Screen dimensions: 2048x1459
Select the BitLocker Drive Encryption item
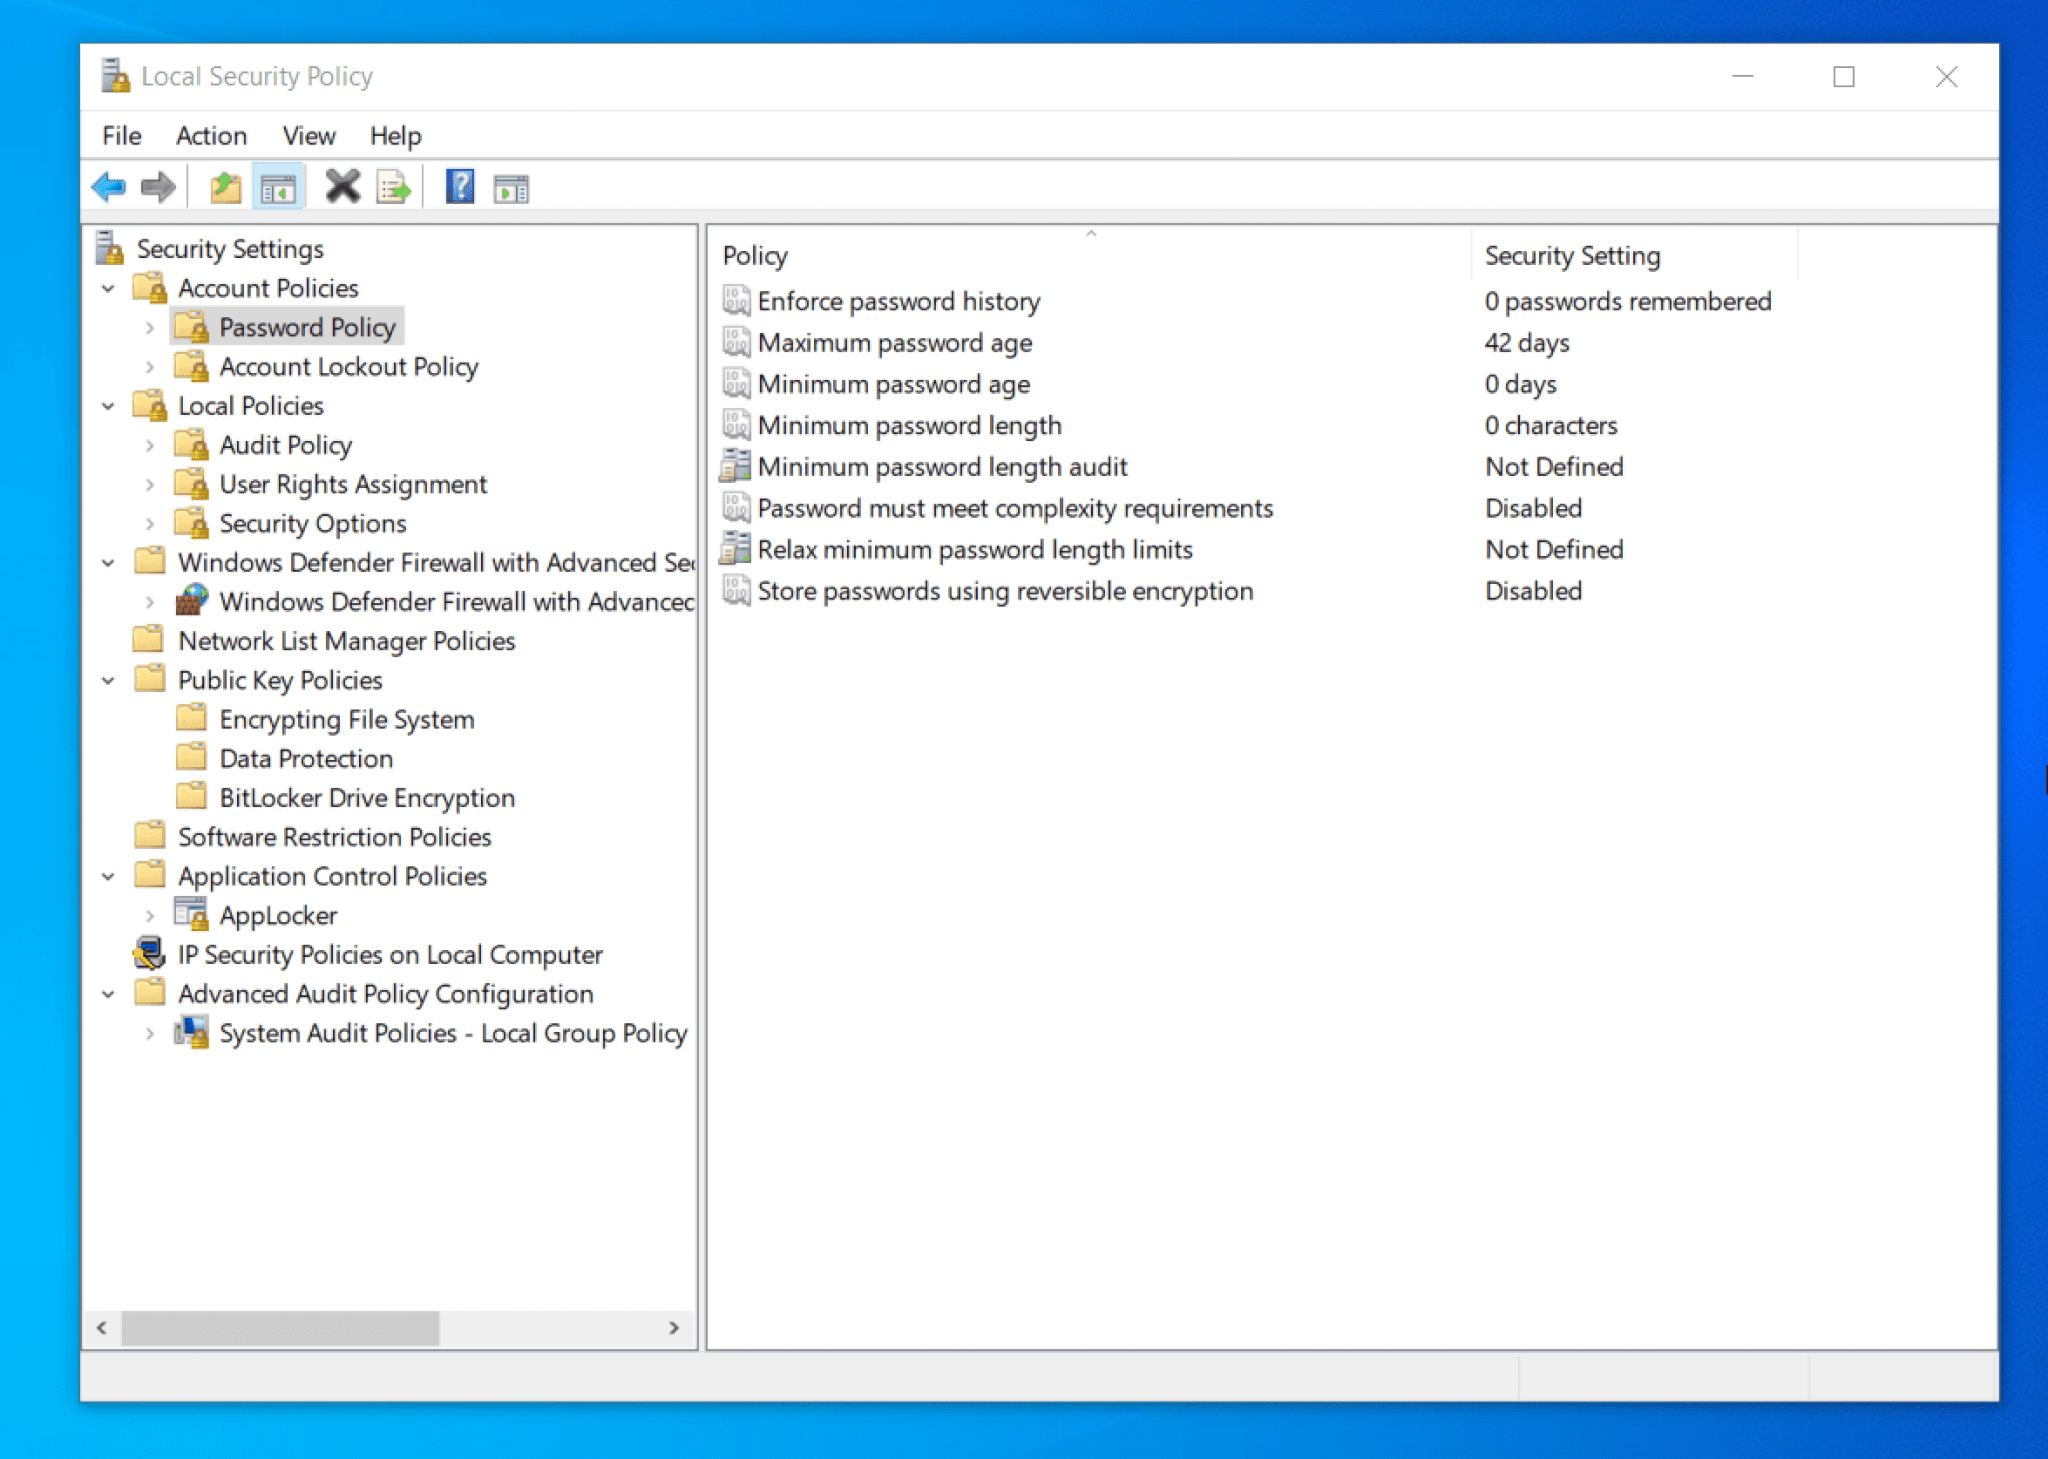(x=367, y=797)
